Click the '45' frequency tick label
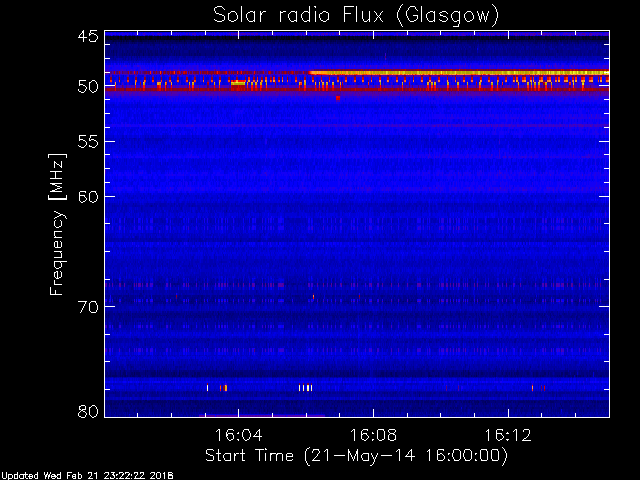This screenshot has height=480, width=640. coord(88,36)
